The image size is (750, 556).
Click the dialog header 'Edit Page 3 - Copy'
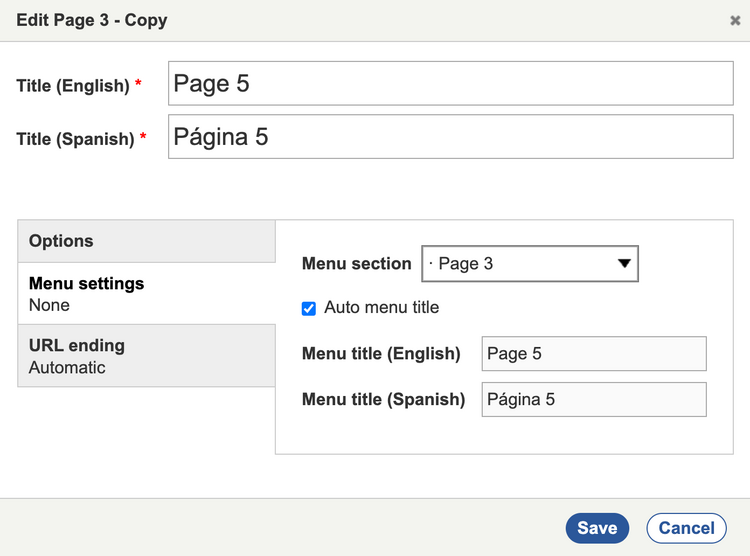point(92,20)
